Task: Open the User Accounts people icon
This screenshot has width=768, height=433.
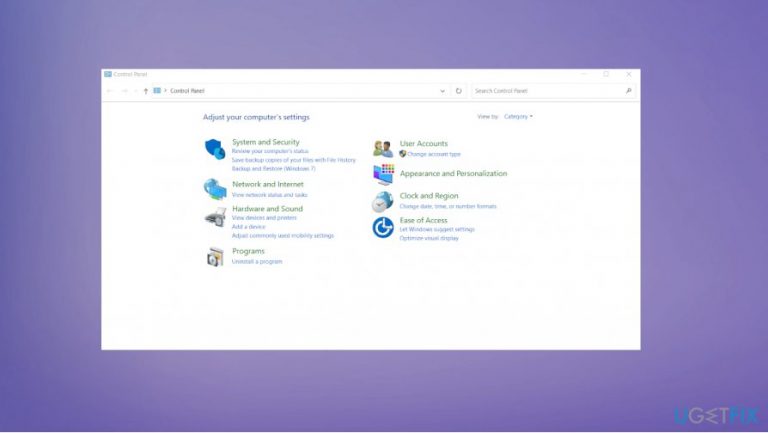Action: [383, 148]
